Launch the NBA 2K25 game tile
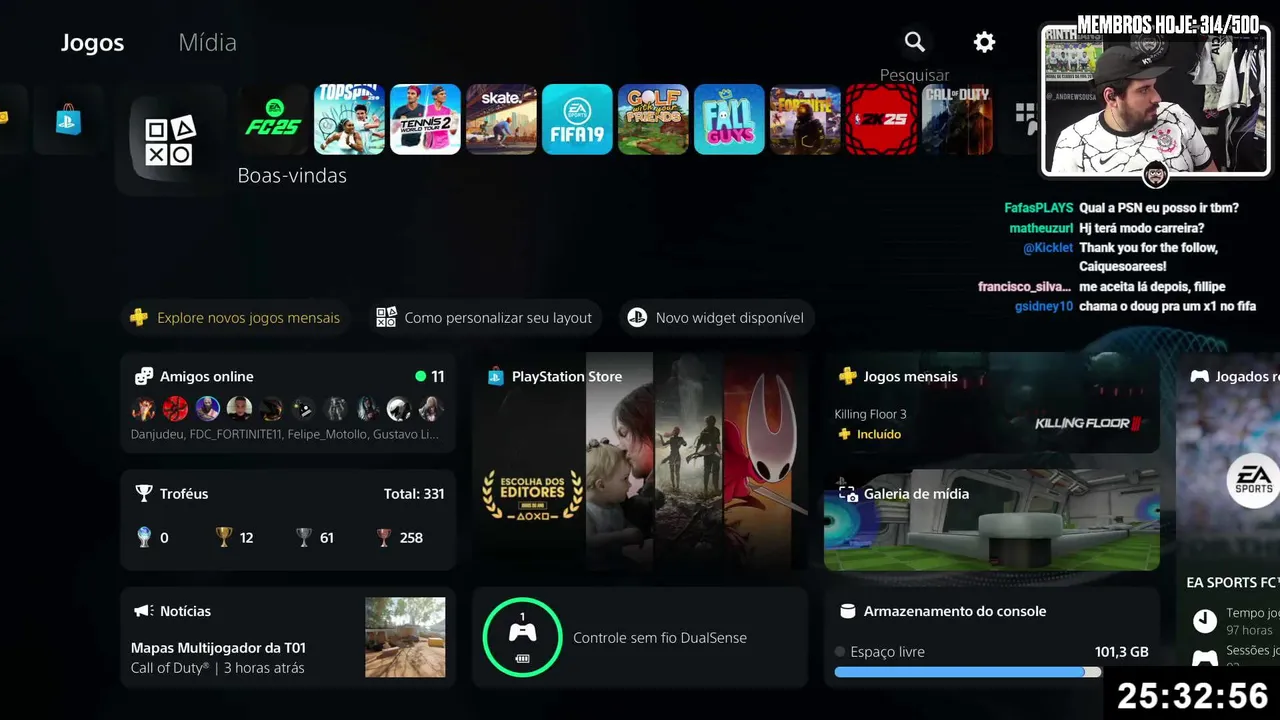This screenshot has width=1280, height=720. [x=881, y=119]
